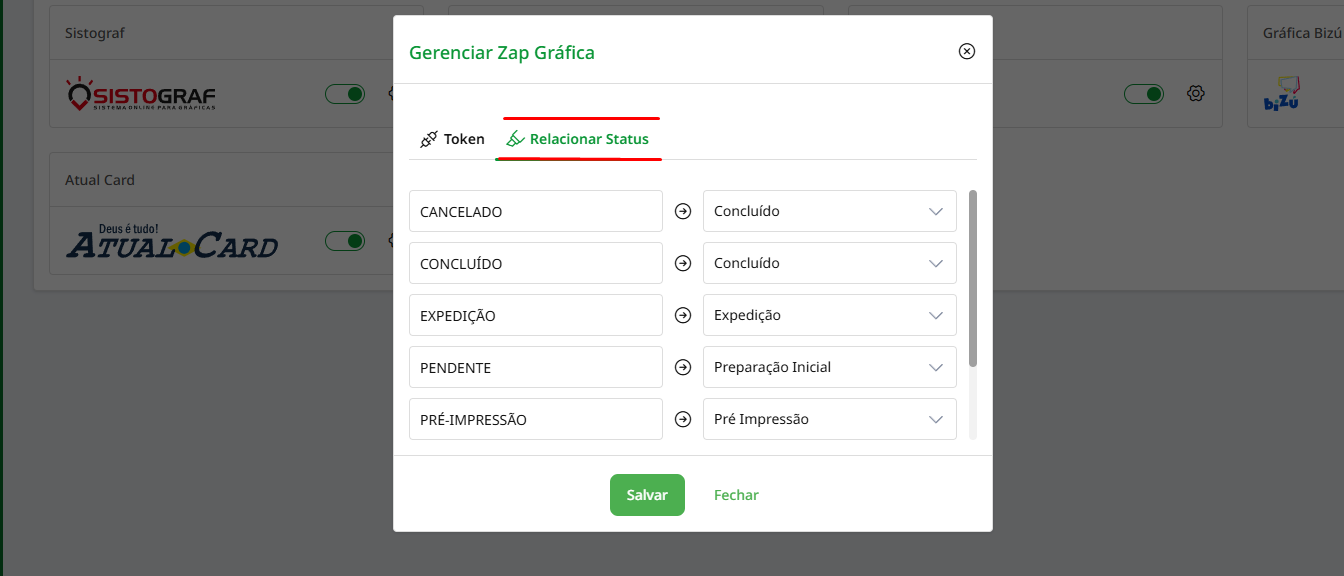1344x576 pixels.
Task: Open settings gear on the top right card
Action: click(1195, 94)
